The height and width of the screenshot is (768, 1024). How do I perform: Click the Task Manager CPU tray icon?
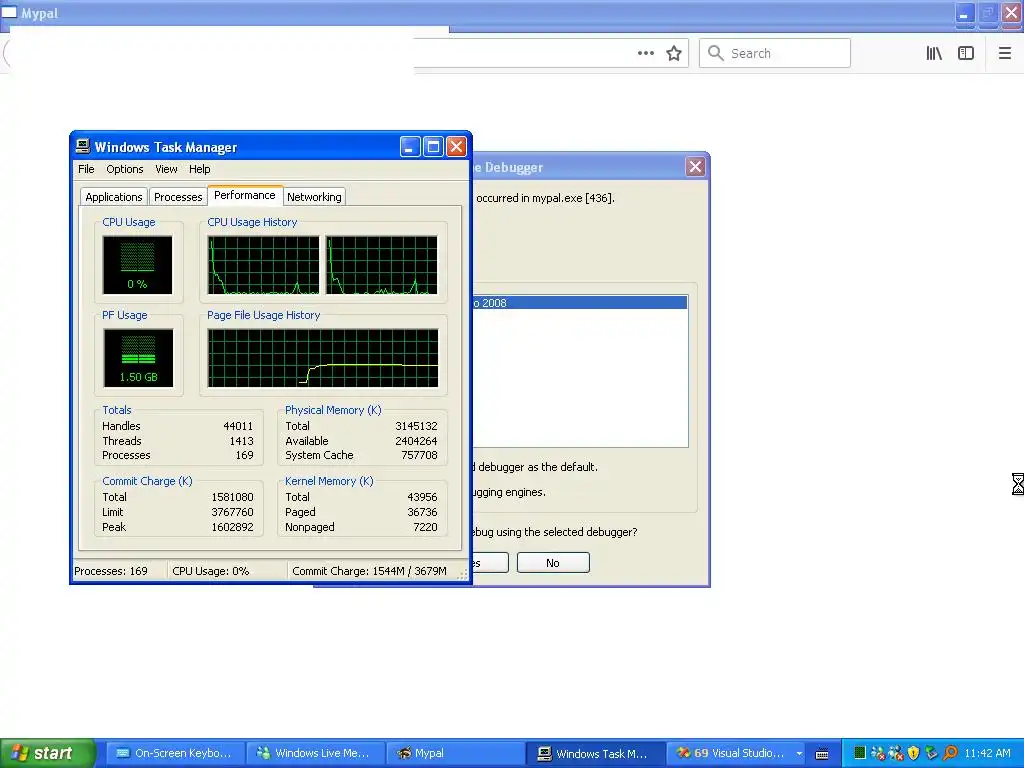[859, 753]
